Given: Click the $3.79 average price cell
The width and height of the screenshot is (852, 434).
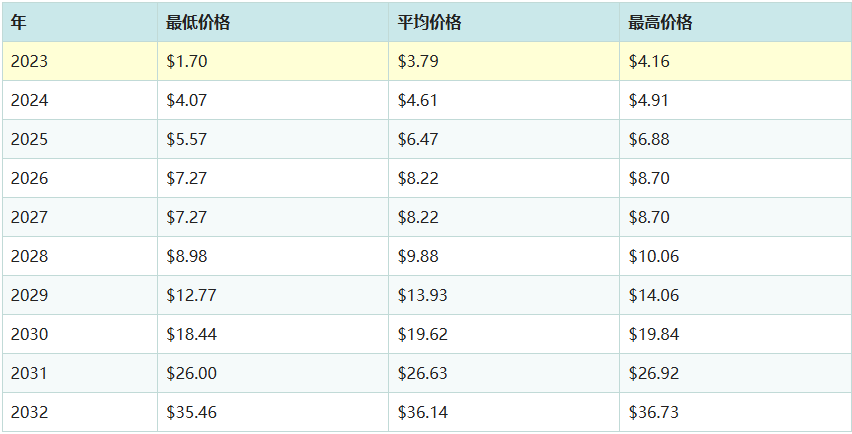Looking at the screenshot, I should click(x=418, y=61).
